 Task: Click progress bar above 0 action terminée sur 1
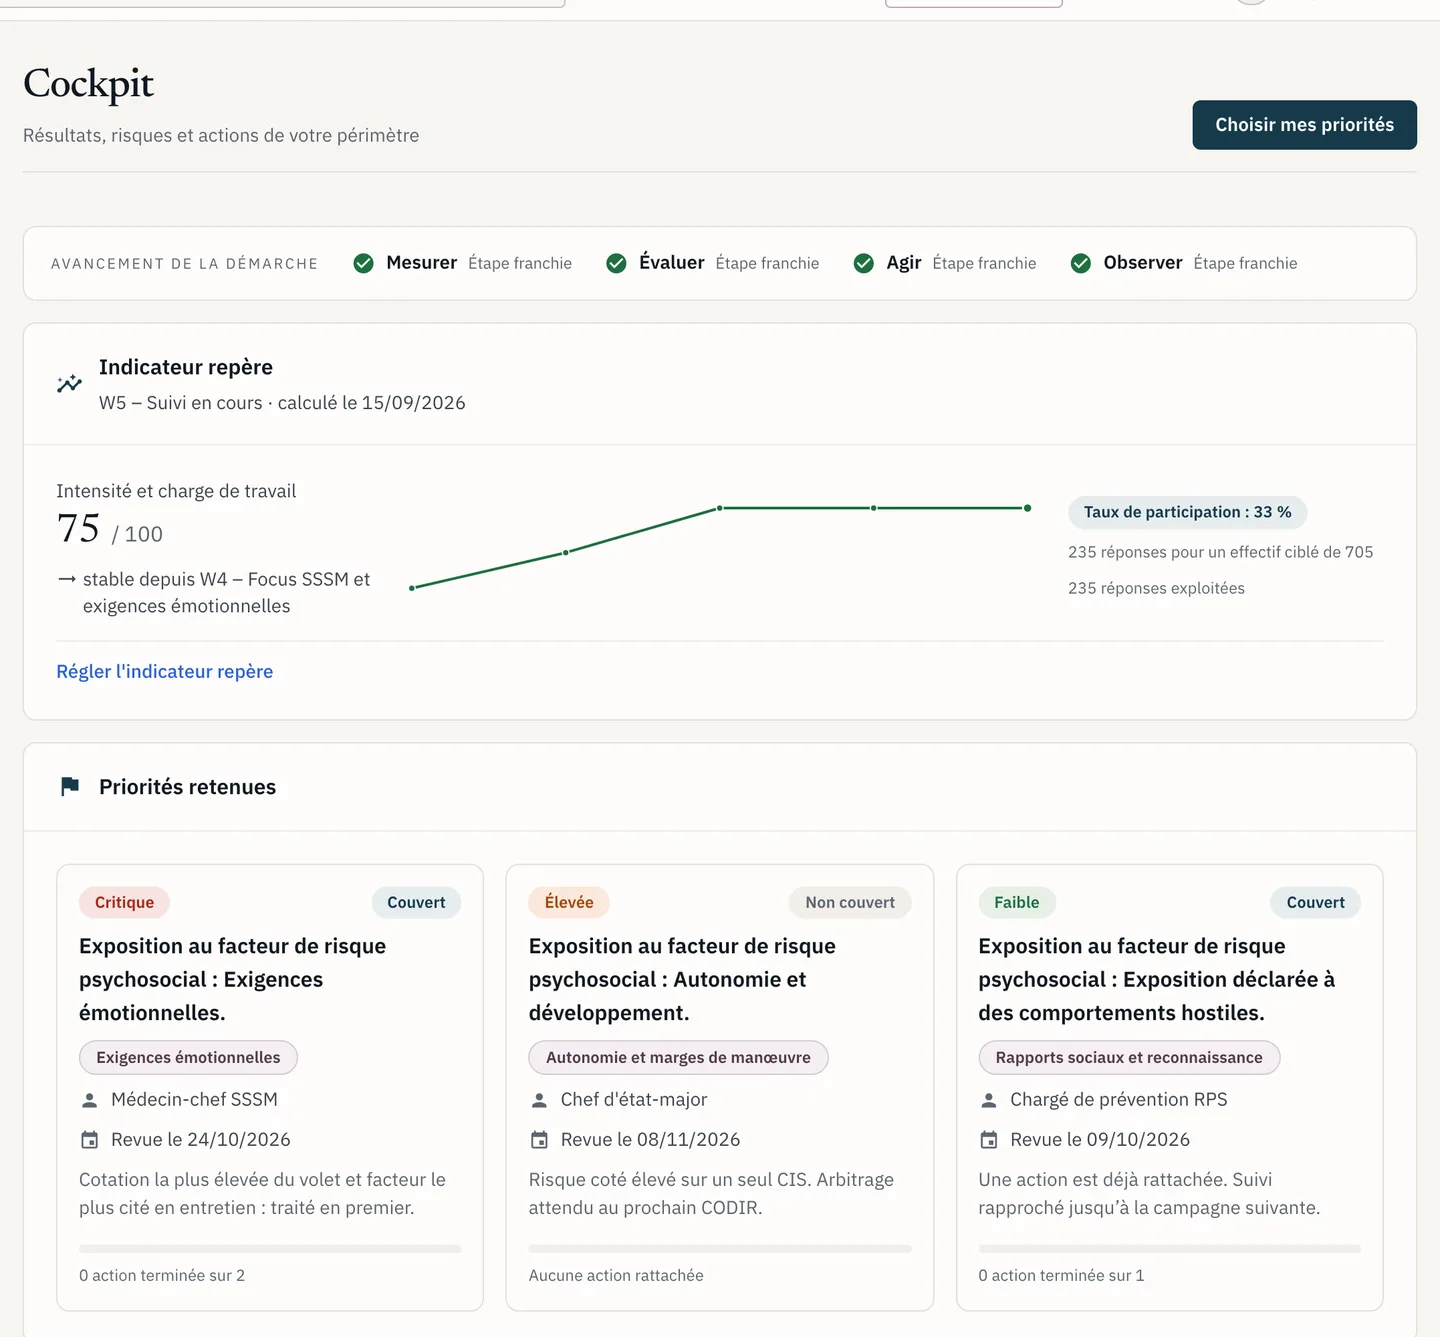coord(1169,1249)
